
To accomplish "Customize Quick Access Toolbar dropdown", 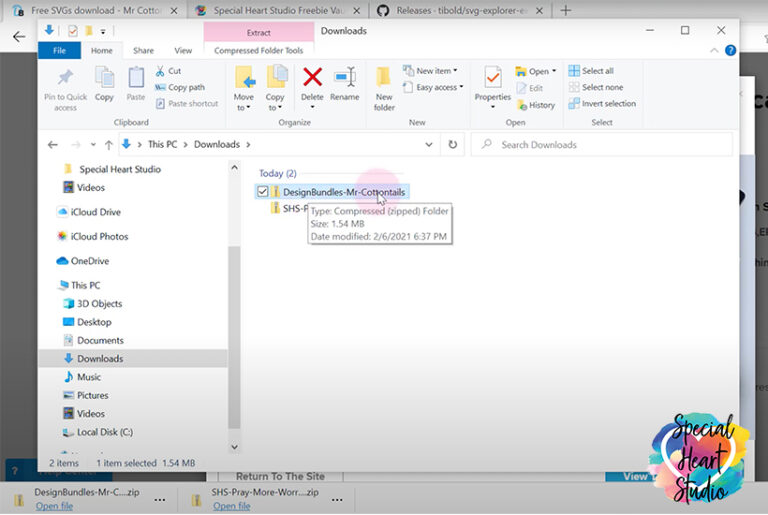I will click(x=103, y=31).
